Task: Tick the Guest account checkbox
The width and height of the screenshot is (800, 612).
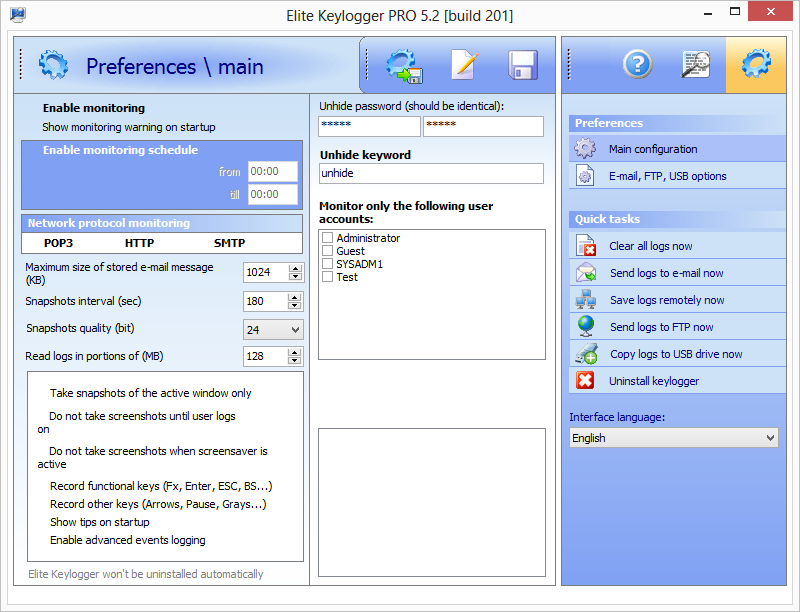Action: [327, 251]
